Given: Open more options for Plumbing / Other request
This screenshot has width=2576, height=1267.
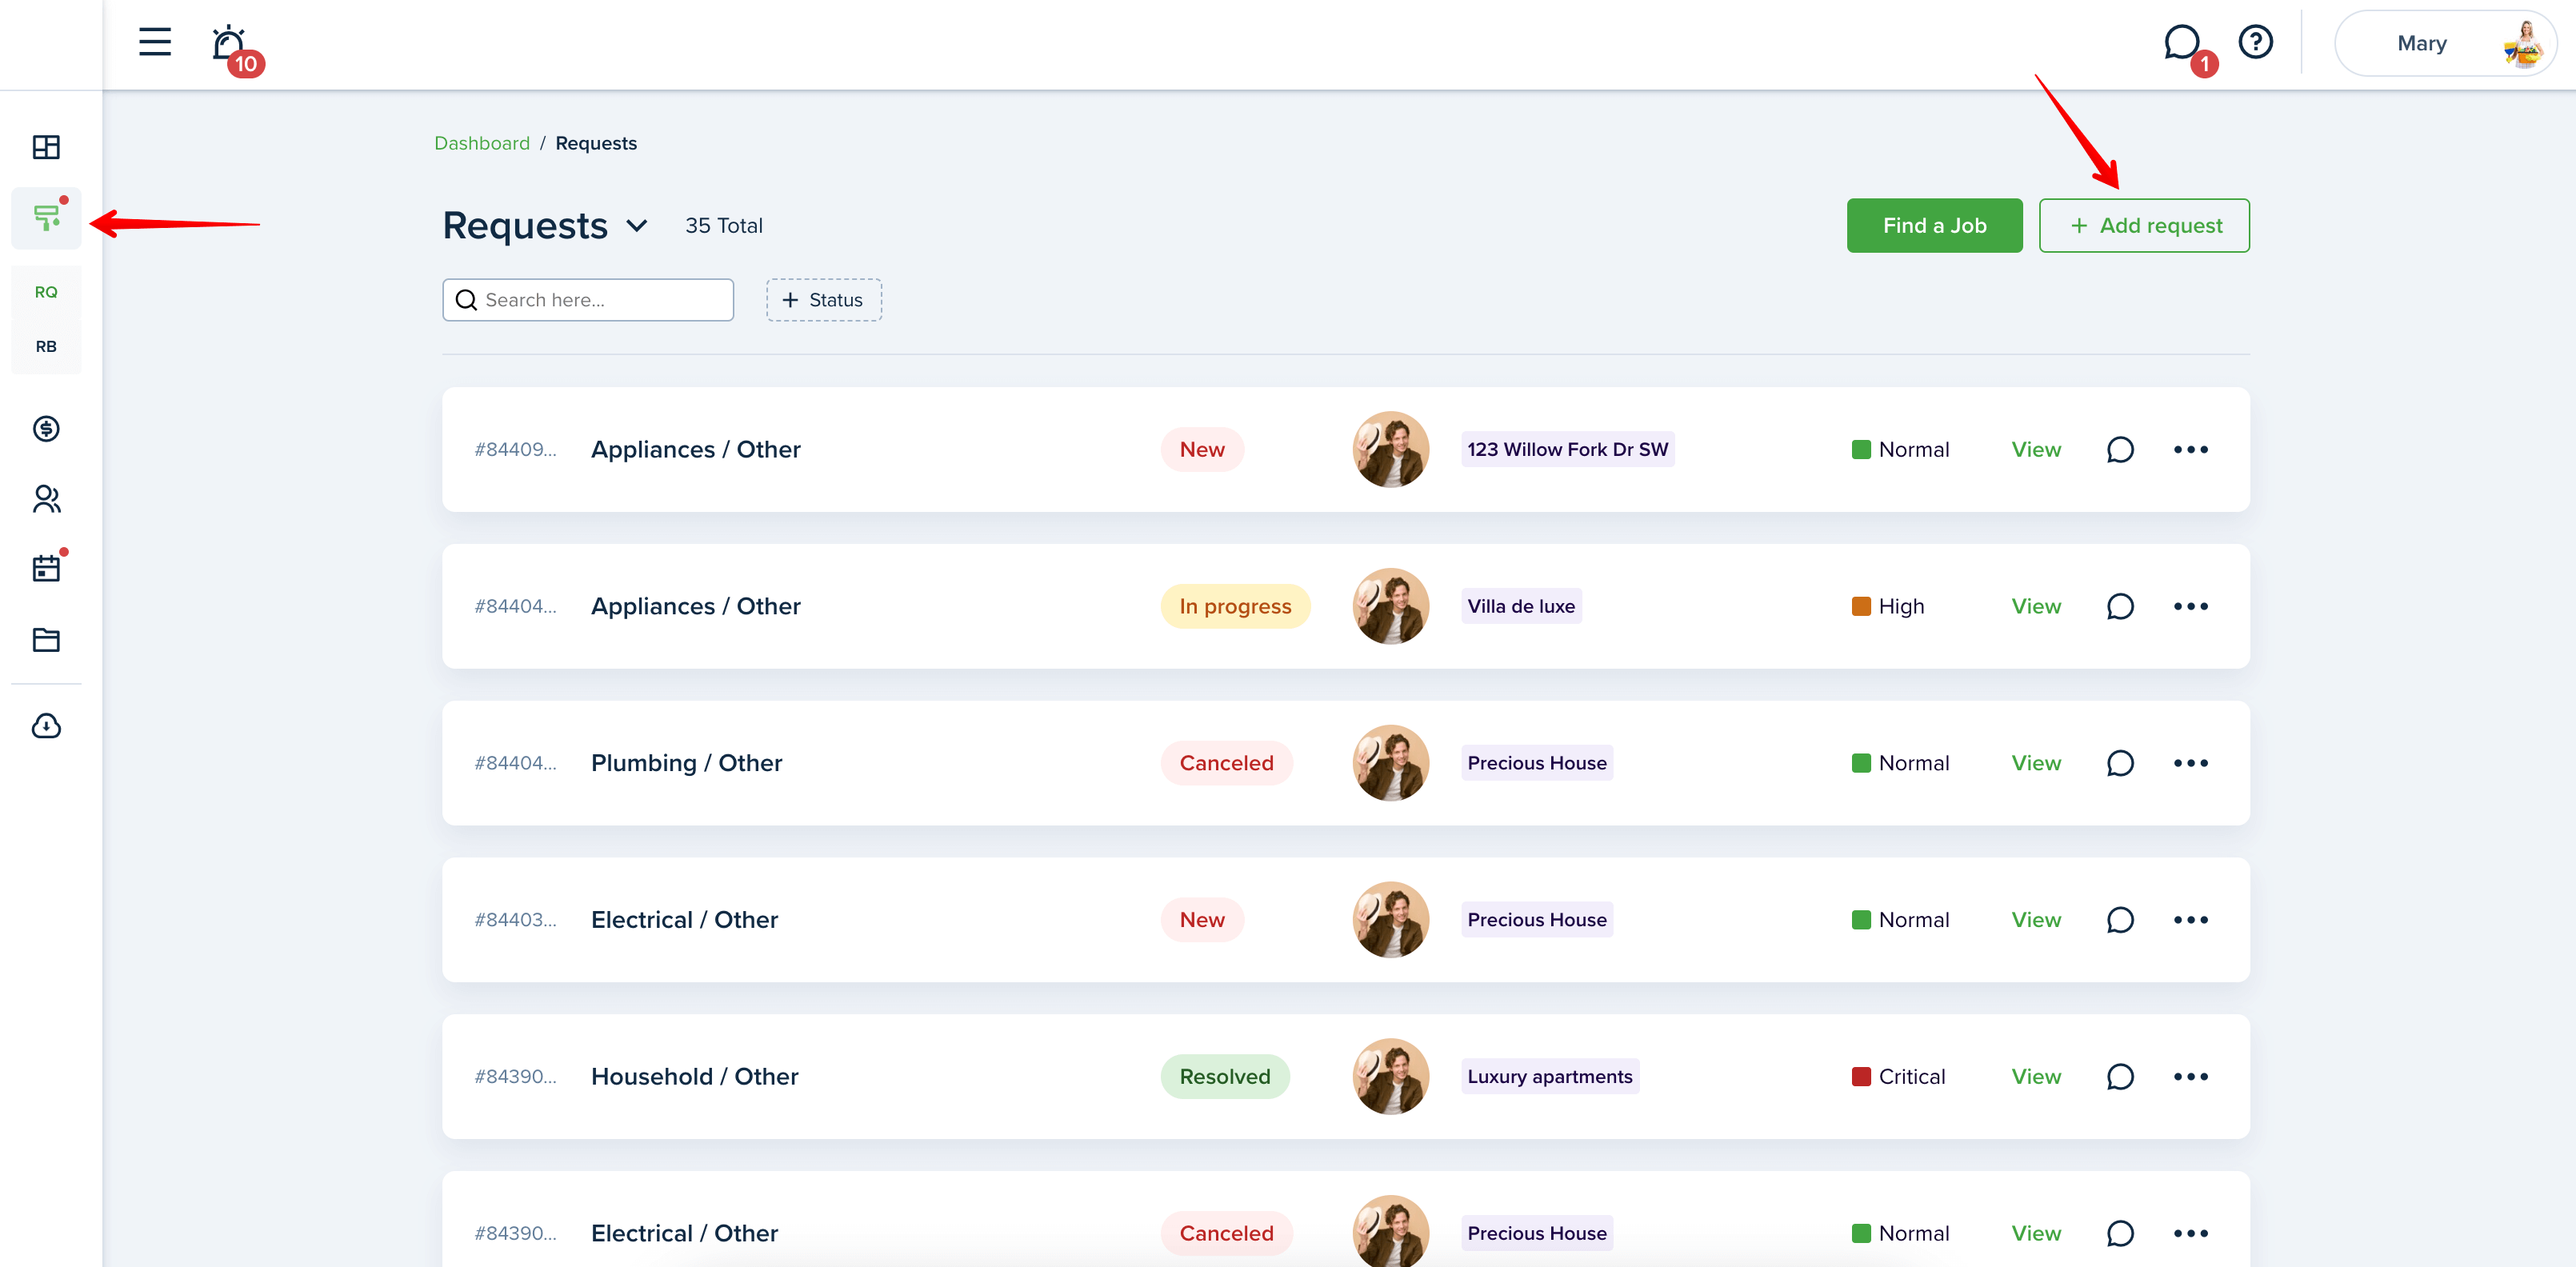Looking at the screenshot, I should click(x=2191, y=763).
